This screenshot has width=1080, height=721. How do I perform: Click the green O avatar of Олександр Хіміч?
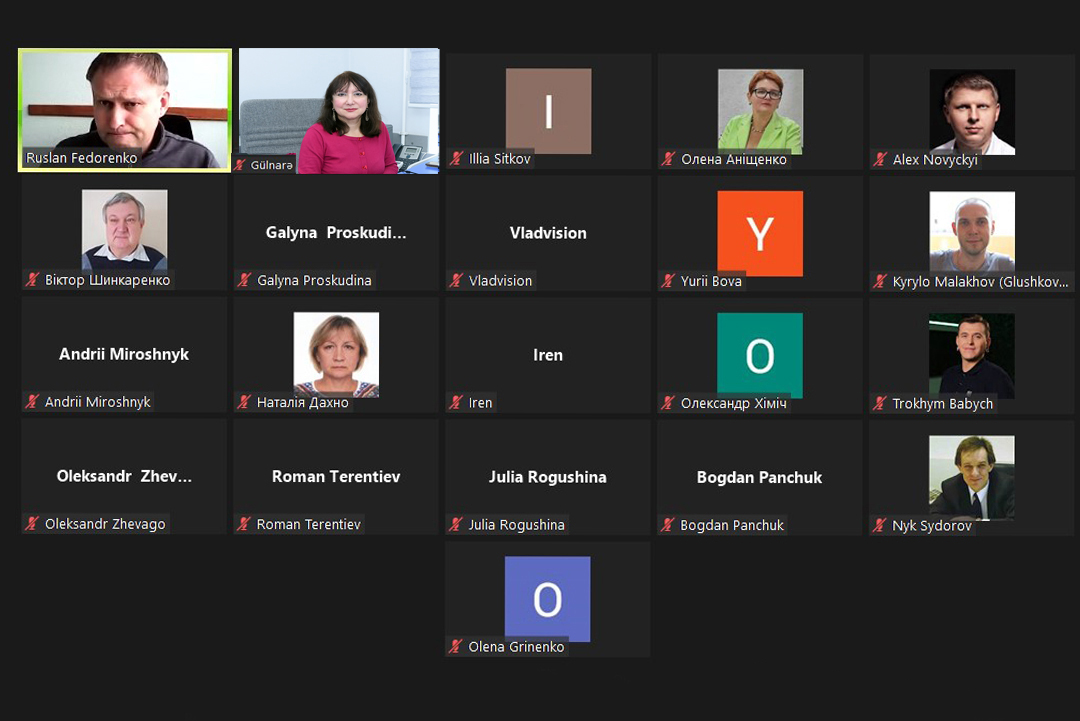(760, 355)
